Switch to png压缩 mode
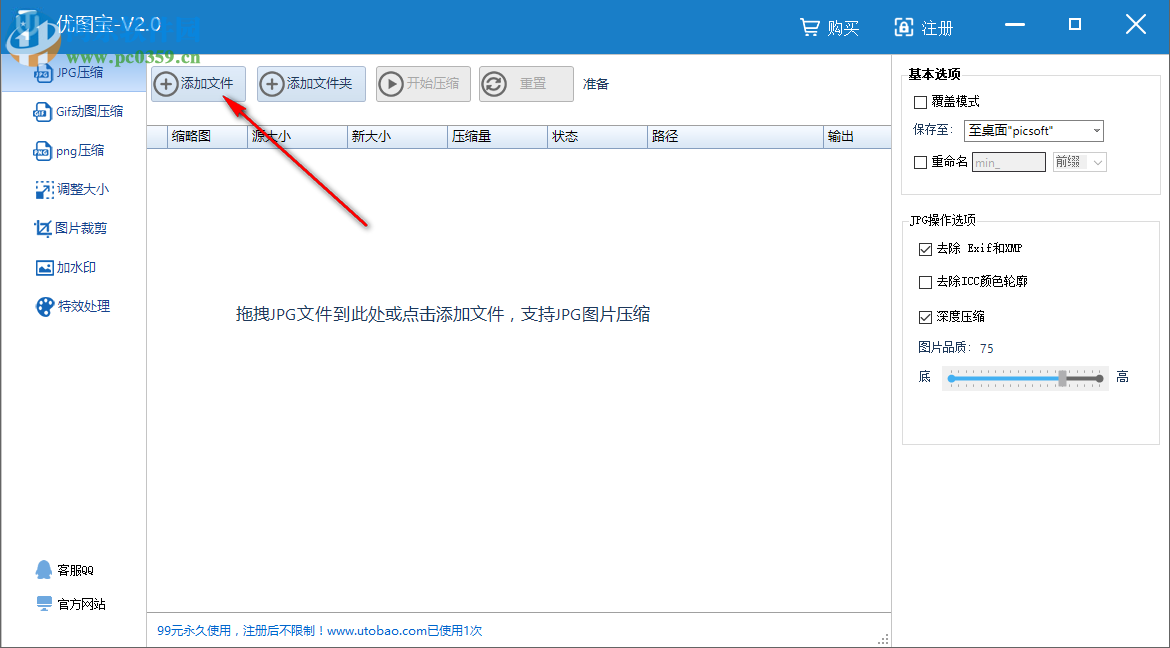The height and width of the screenshot is (648, 1170). point(69,151)
